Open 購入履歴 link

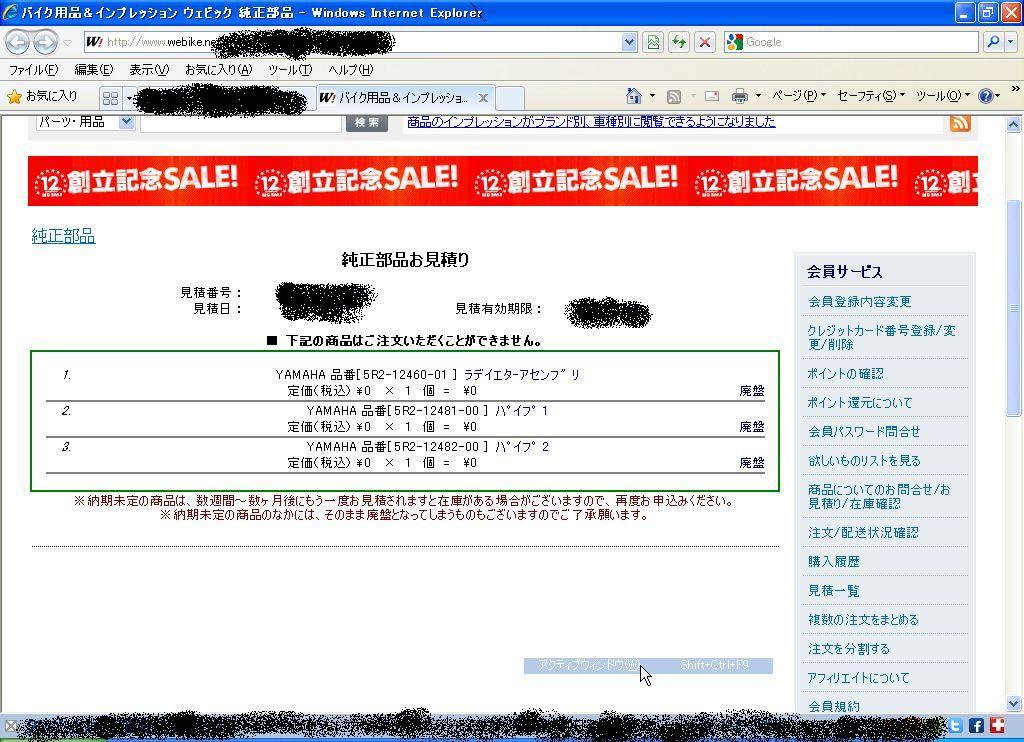click(833, 562)
